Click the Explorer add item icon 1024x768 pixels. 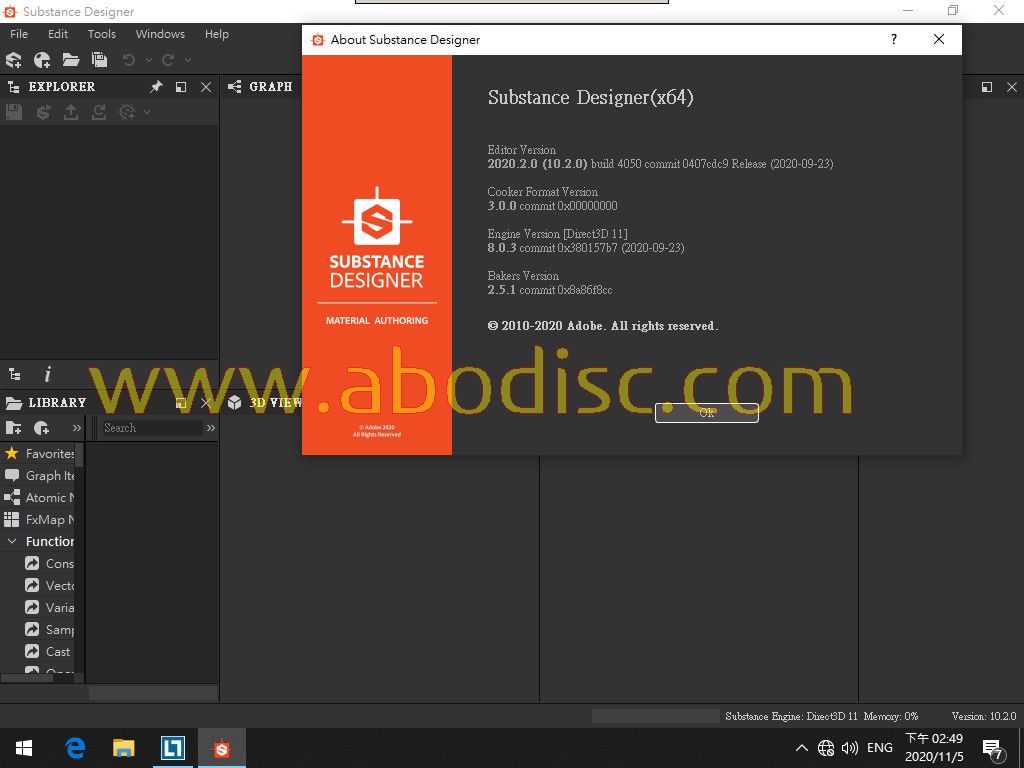click(x=127, y=112)
